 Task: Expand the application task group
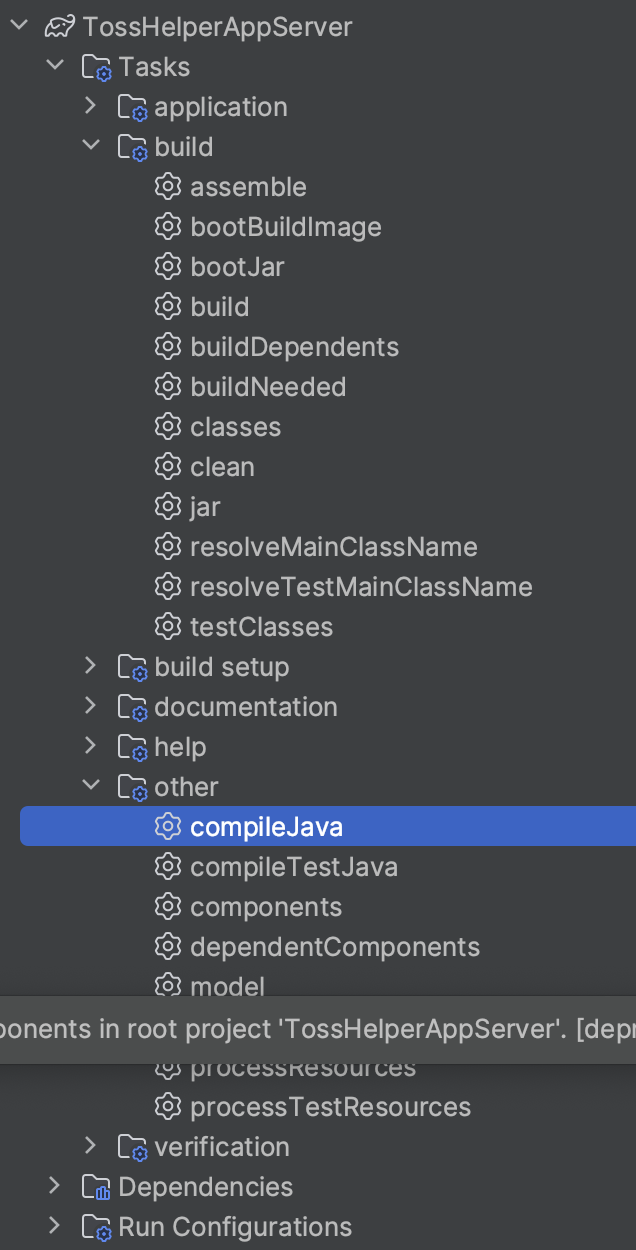(x=91, y=106)
